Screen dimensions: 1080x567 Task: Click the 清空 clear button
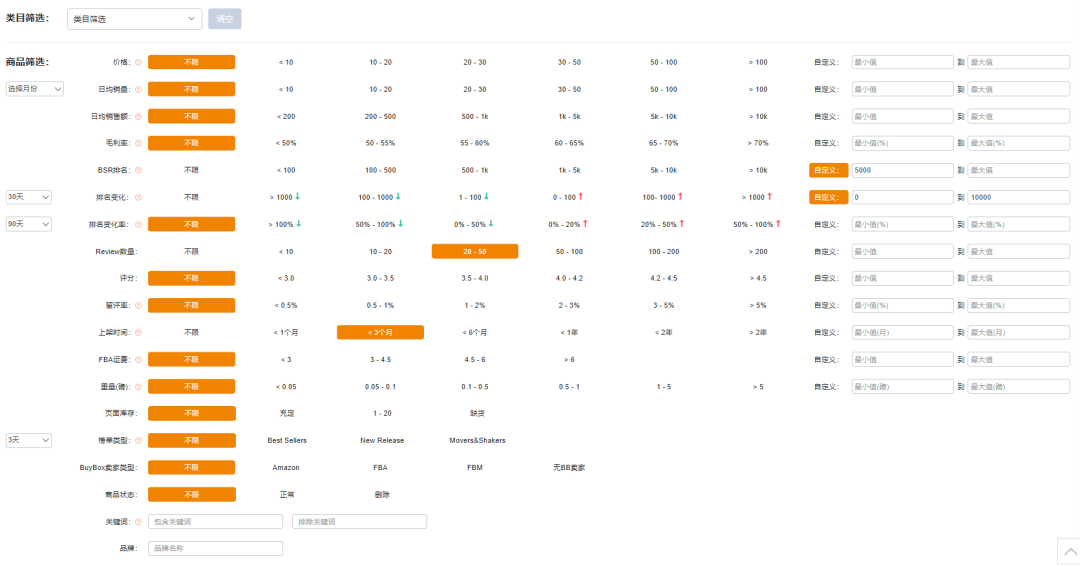click(225, 19)
